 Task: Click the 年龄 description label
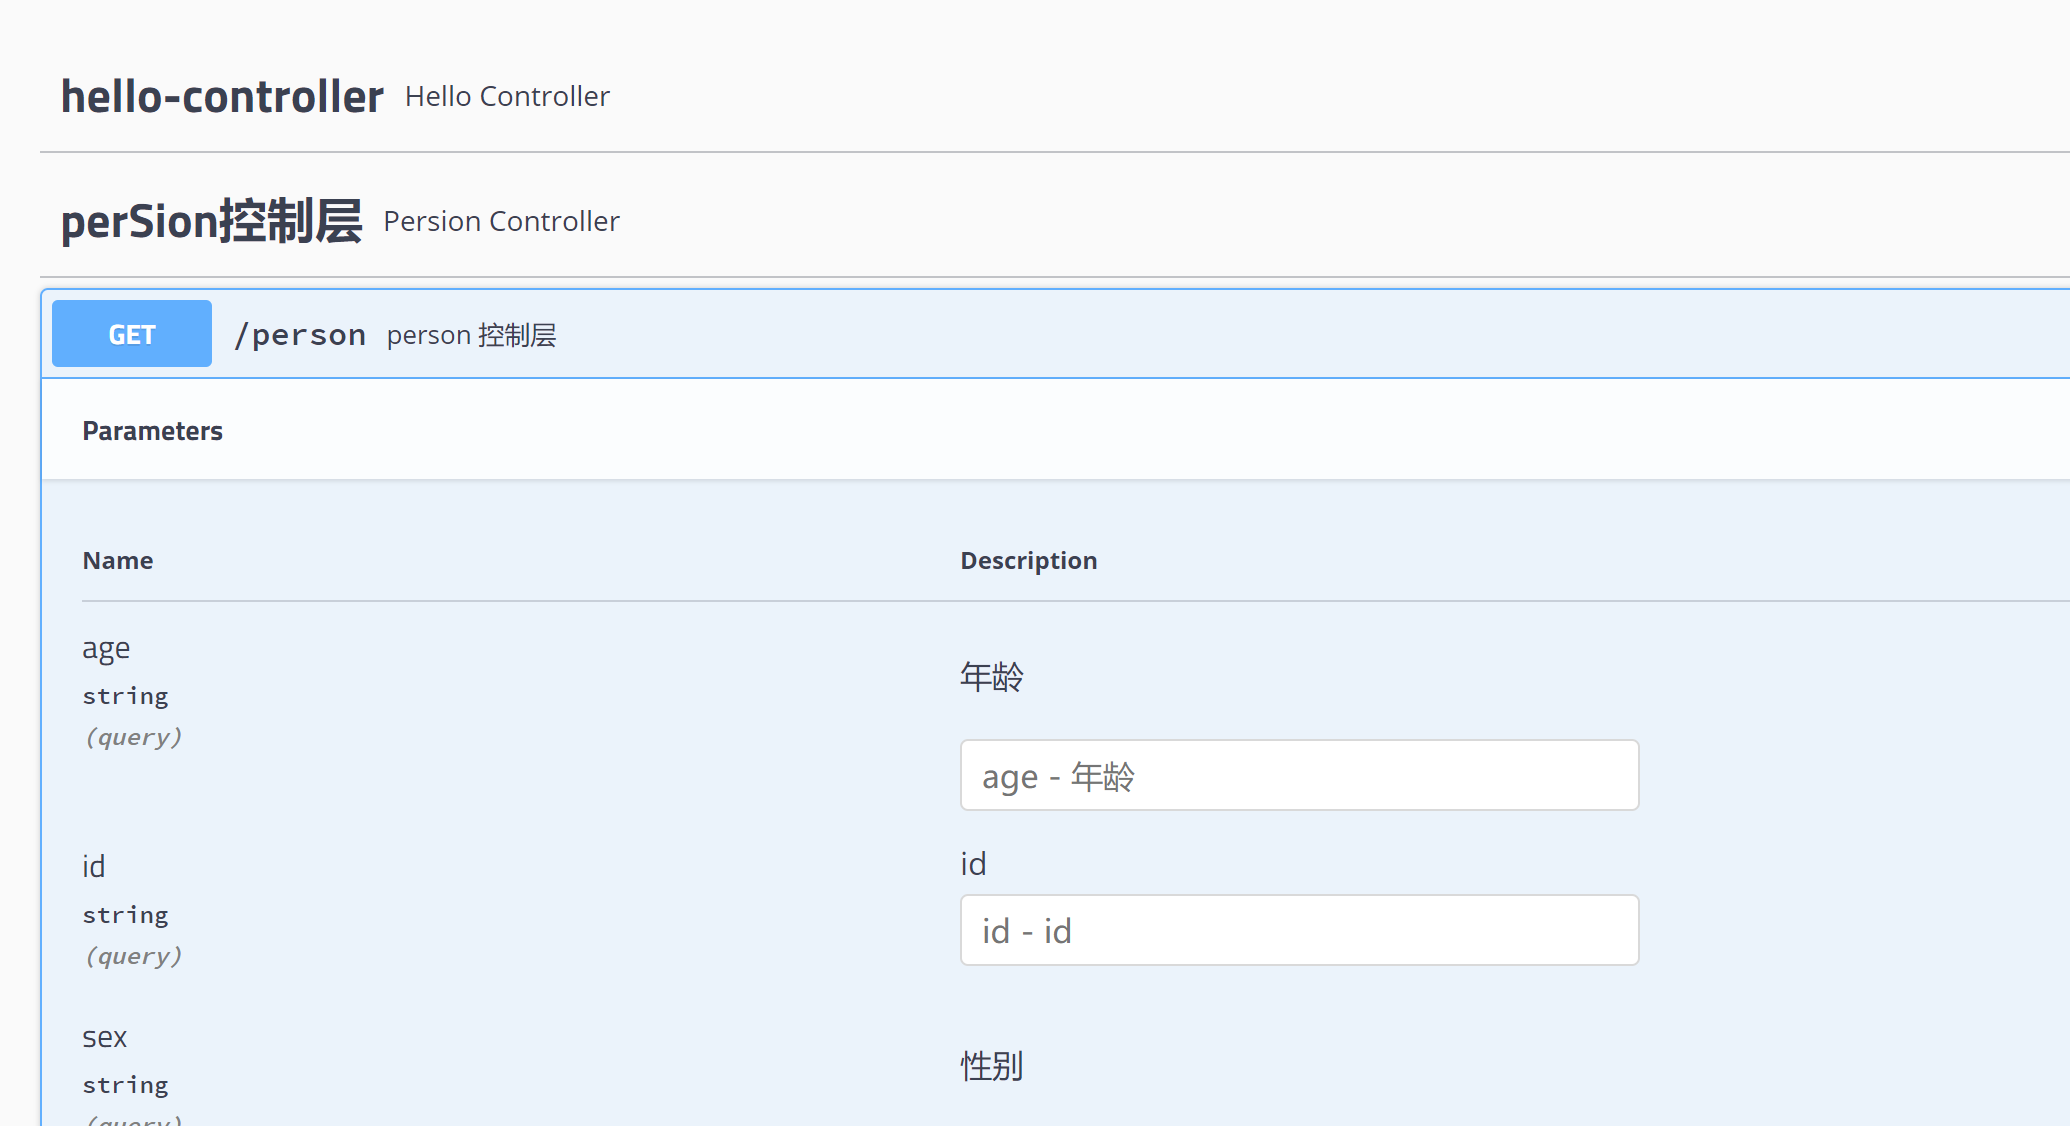point(991,676)
